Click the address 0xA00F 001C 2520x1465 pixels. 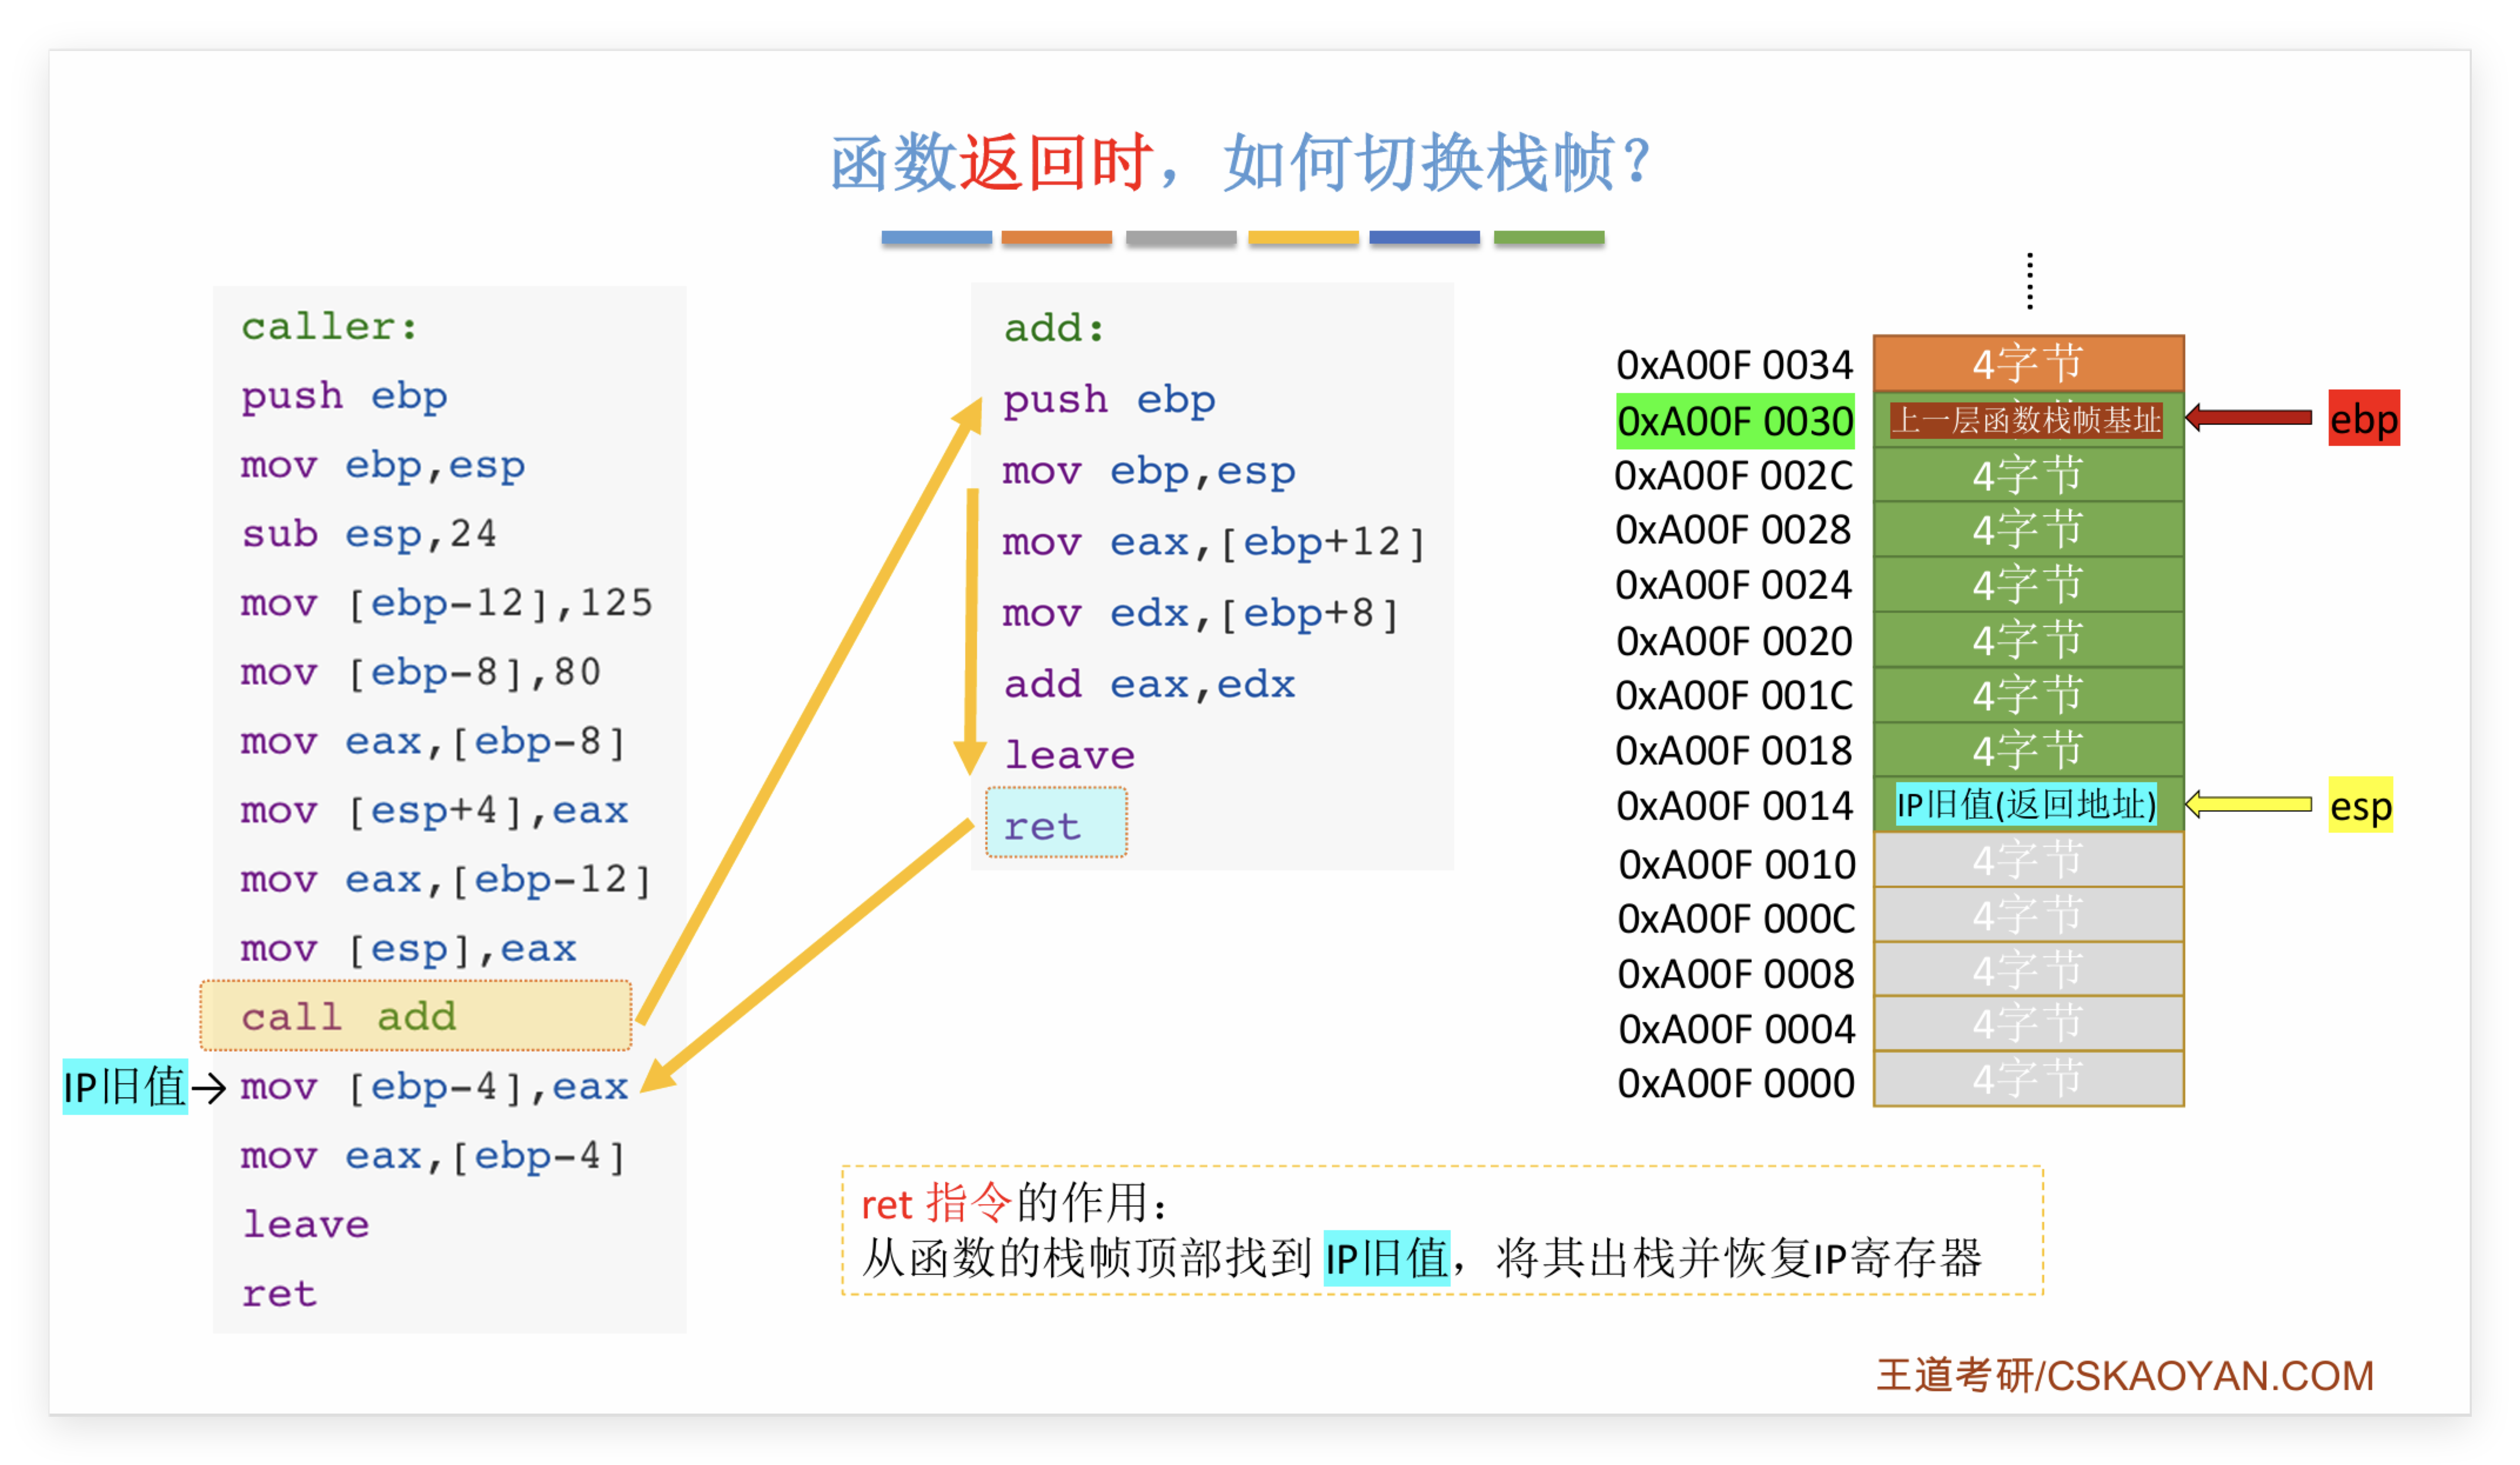click(1734, 695)
